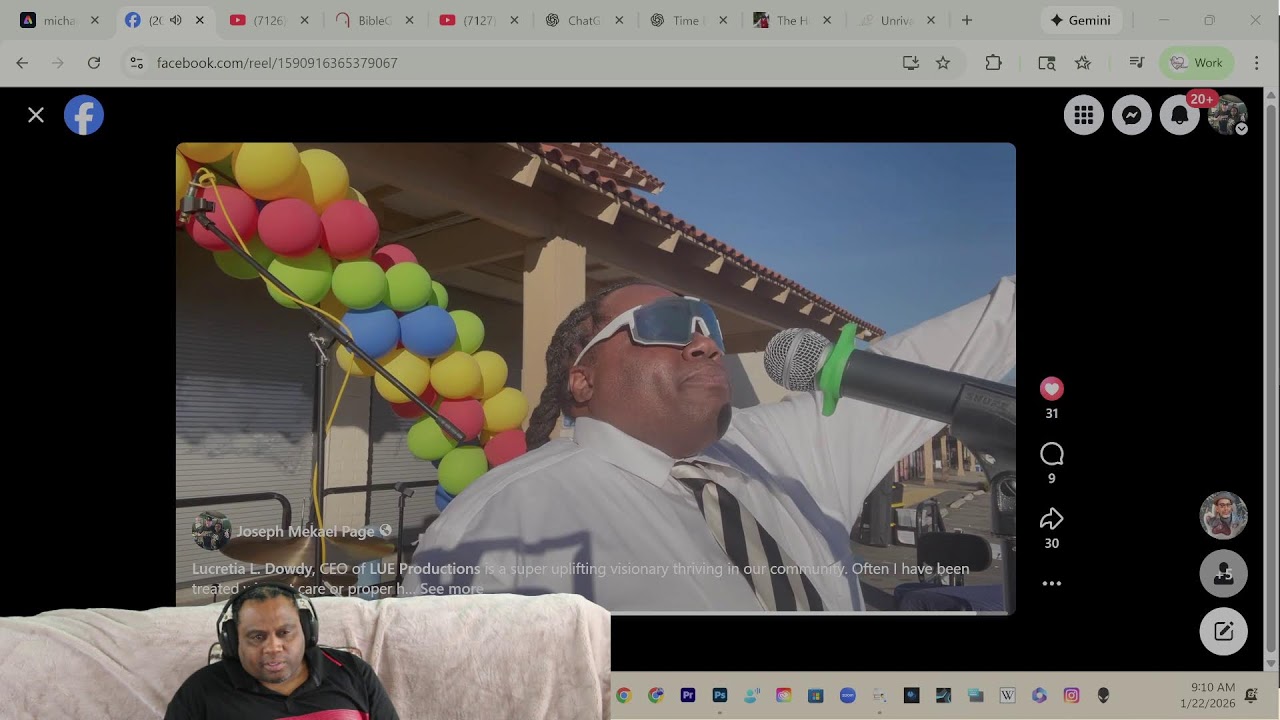Expand the caption with See more
Image resolution: width=1280 pixels, height=720 pixels.
pos(452,589)
